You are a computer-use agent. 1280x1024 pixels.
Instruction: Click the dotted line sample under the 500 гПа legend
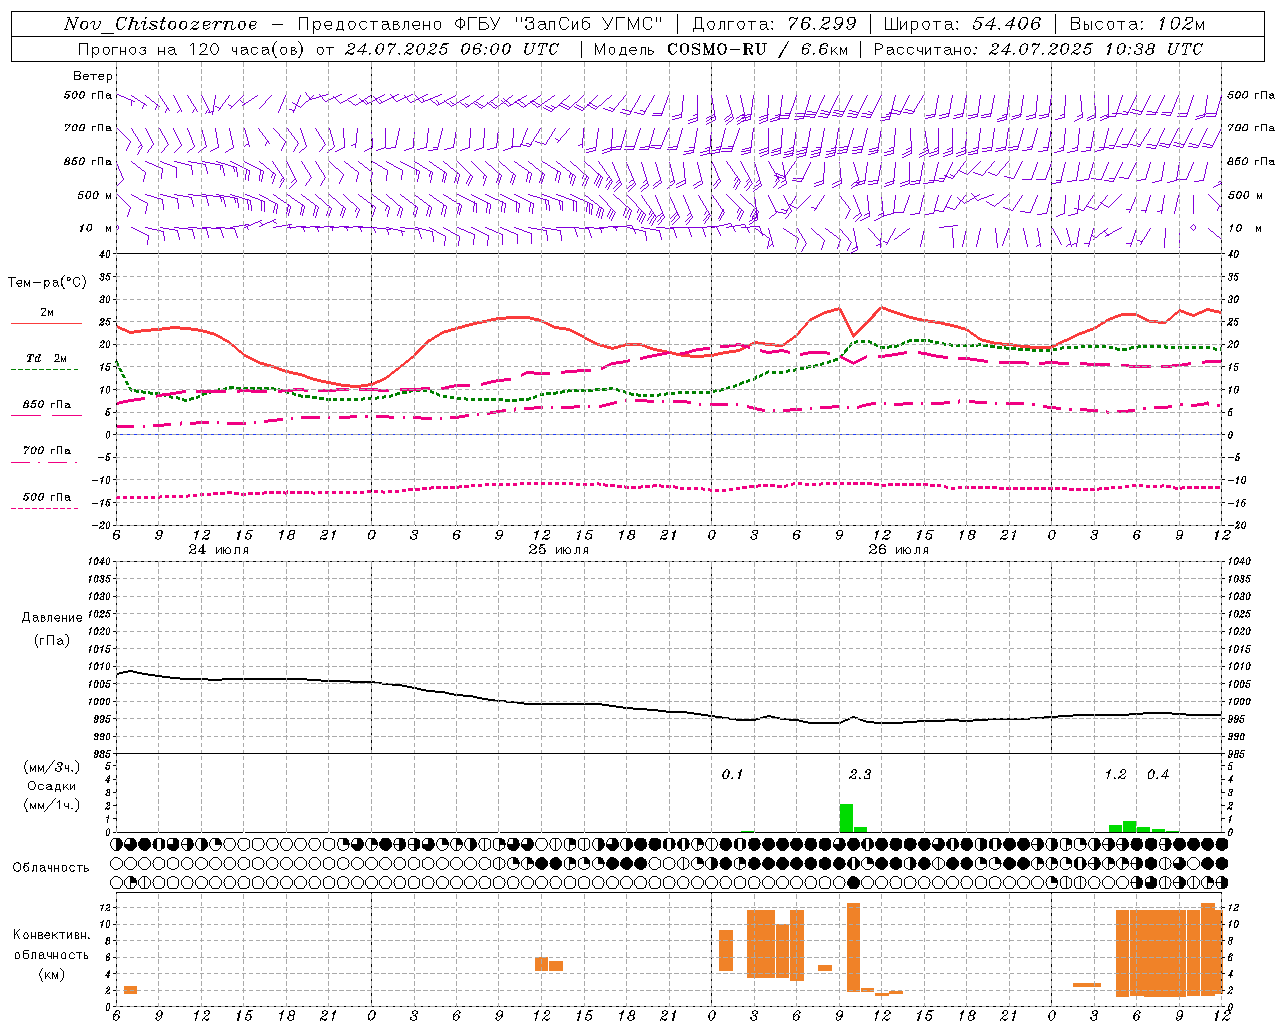tap(44, 508)
